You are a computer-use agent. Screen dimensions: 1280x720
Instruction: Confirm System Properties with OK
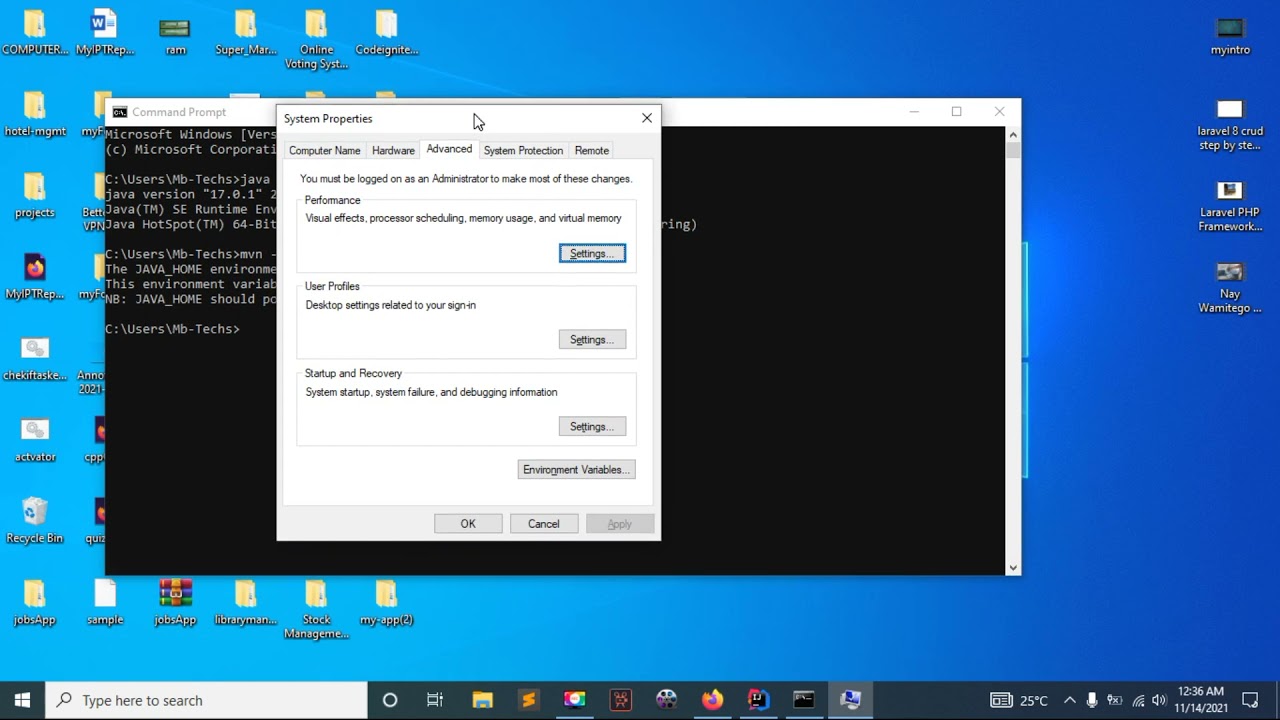coord(468,524)
